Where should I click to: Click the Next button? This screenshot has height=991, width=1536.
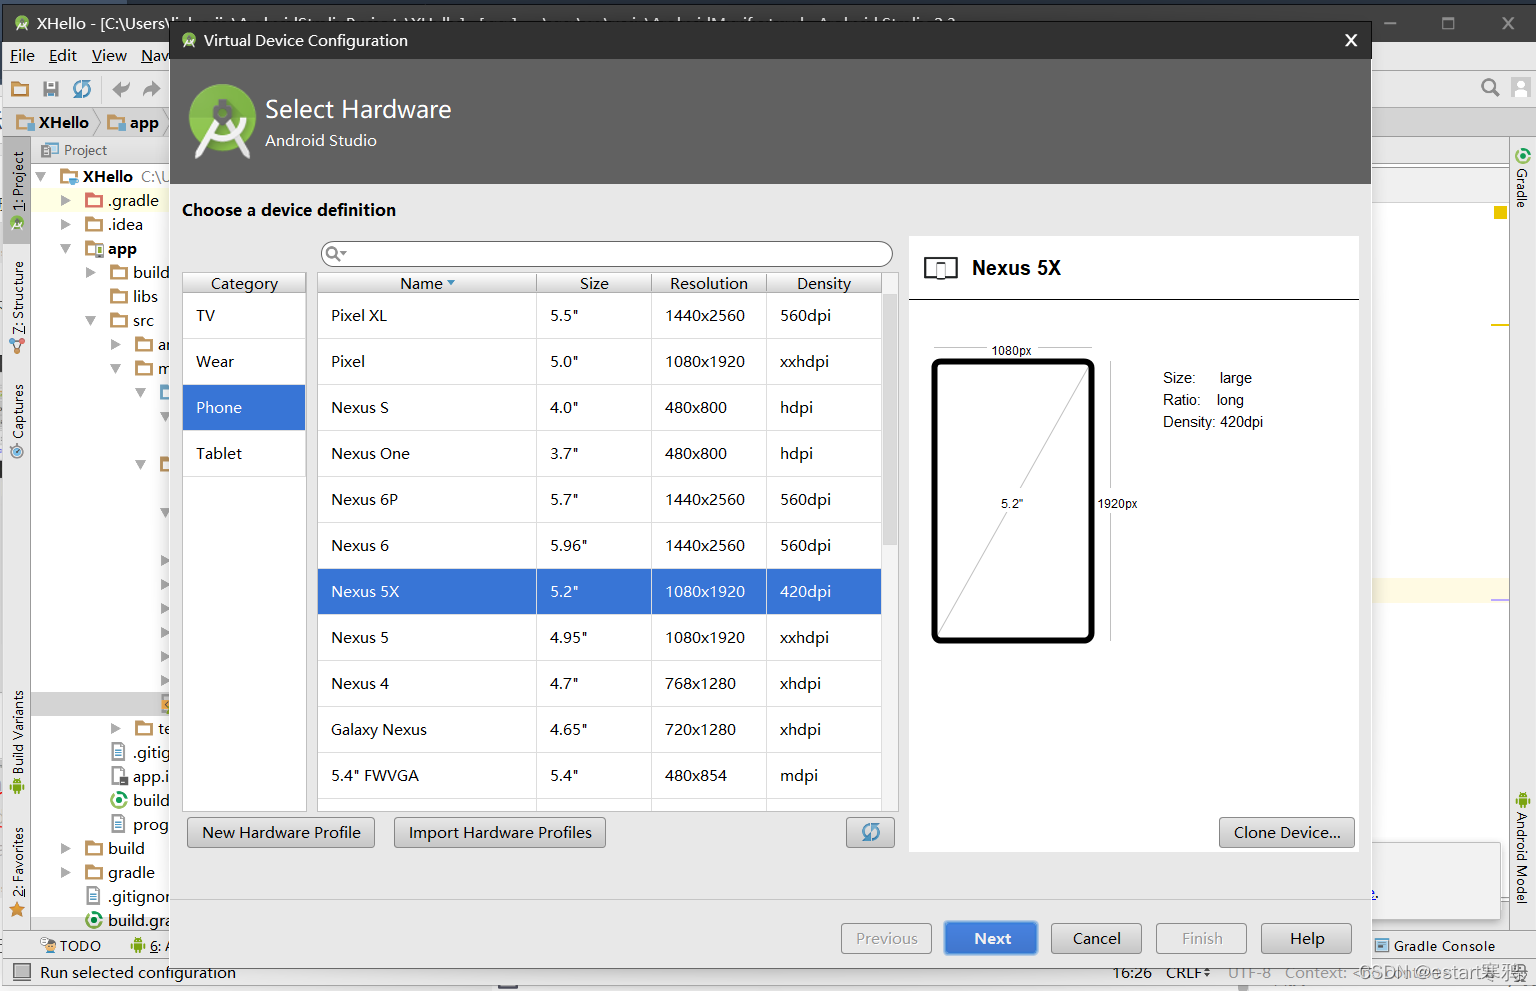tap(992, 938)
